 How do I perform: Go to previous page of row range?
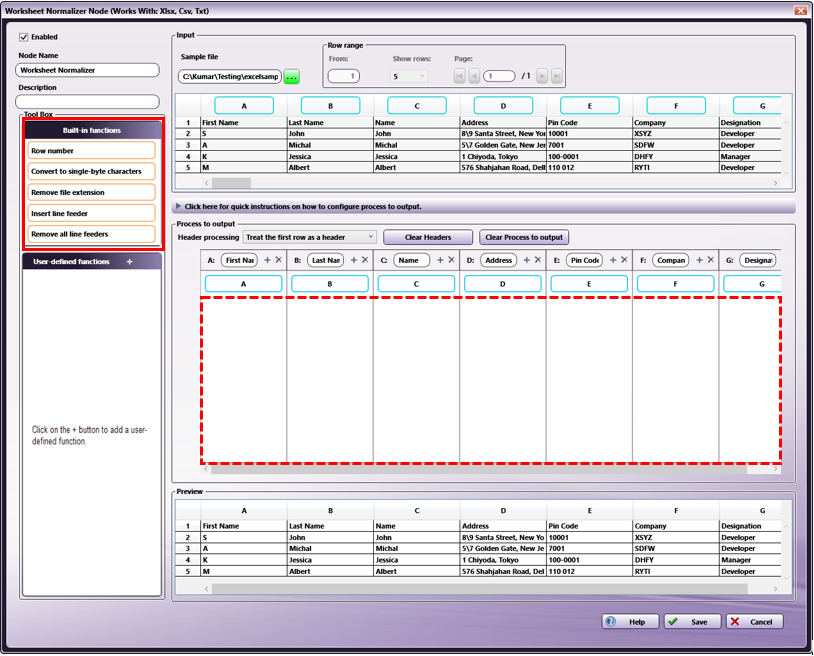(474, 76)
